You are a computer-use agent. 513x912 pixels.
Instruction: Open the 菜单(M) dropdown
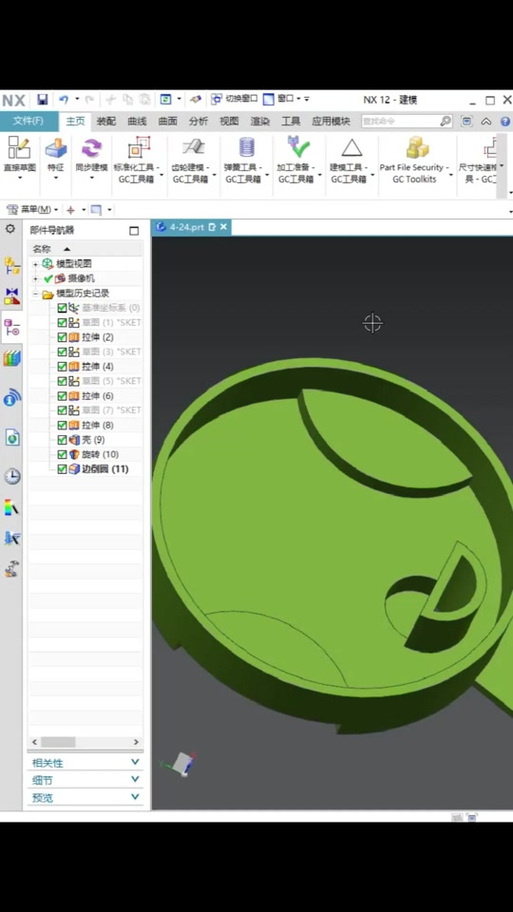coord(32,209)
